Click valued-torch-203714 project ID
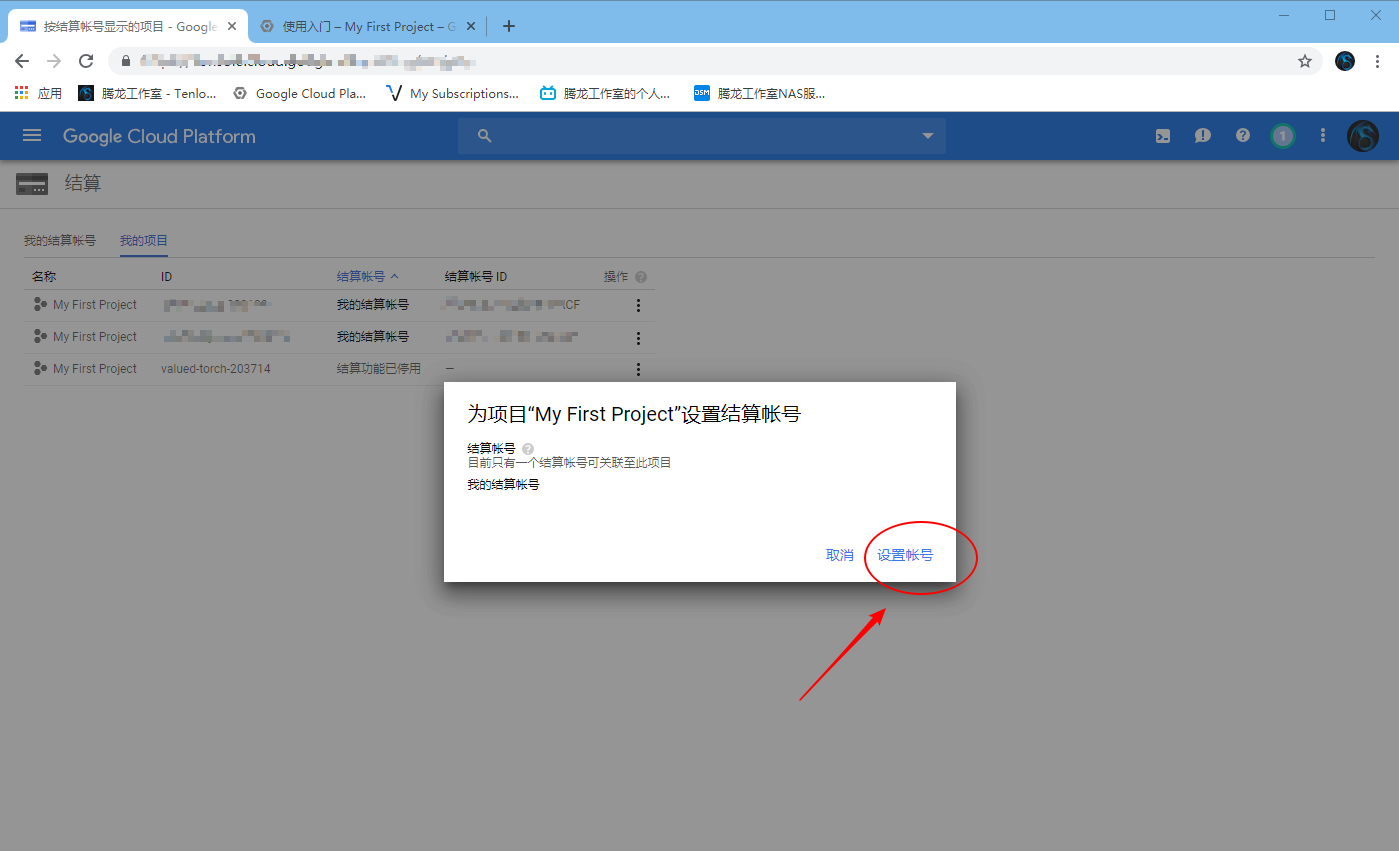 coord(216,369)
